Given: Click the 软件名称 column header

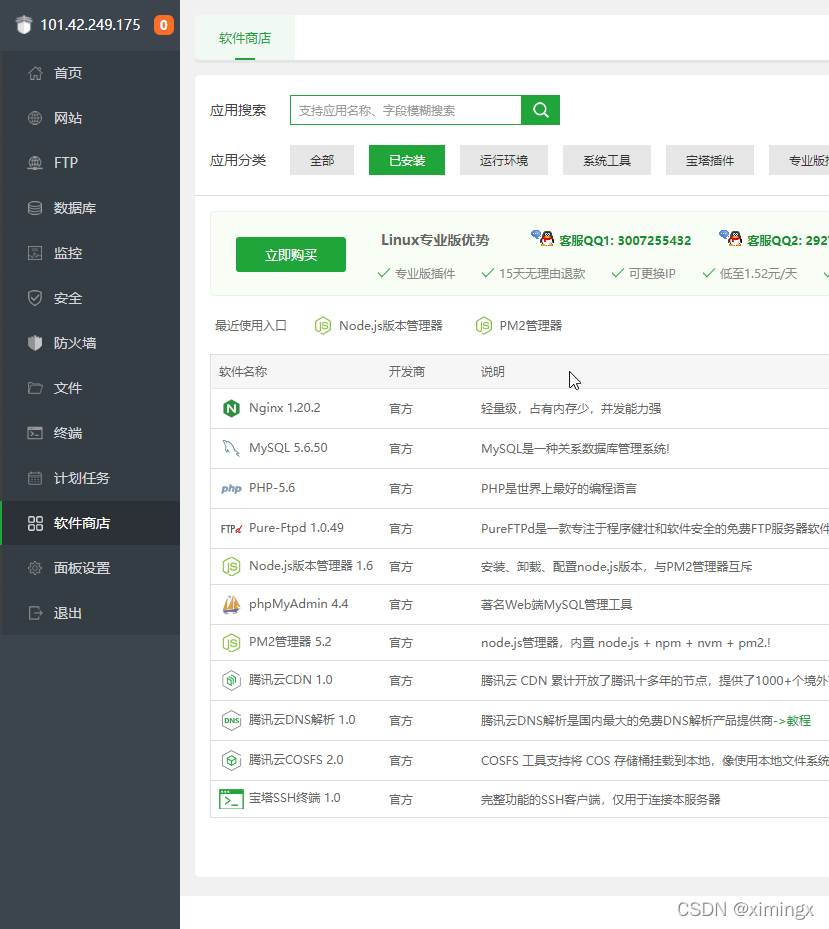Looking at the screenshot, I should point(243,371).
